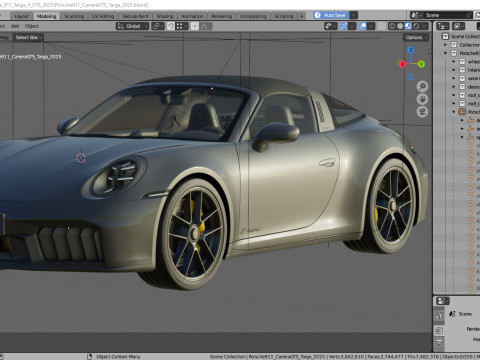Open the overlays settings dropdown arrow

coord(371,26)
